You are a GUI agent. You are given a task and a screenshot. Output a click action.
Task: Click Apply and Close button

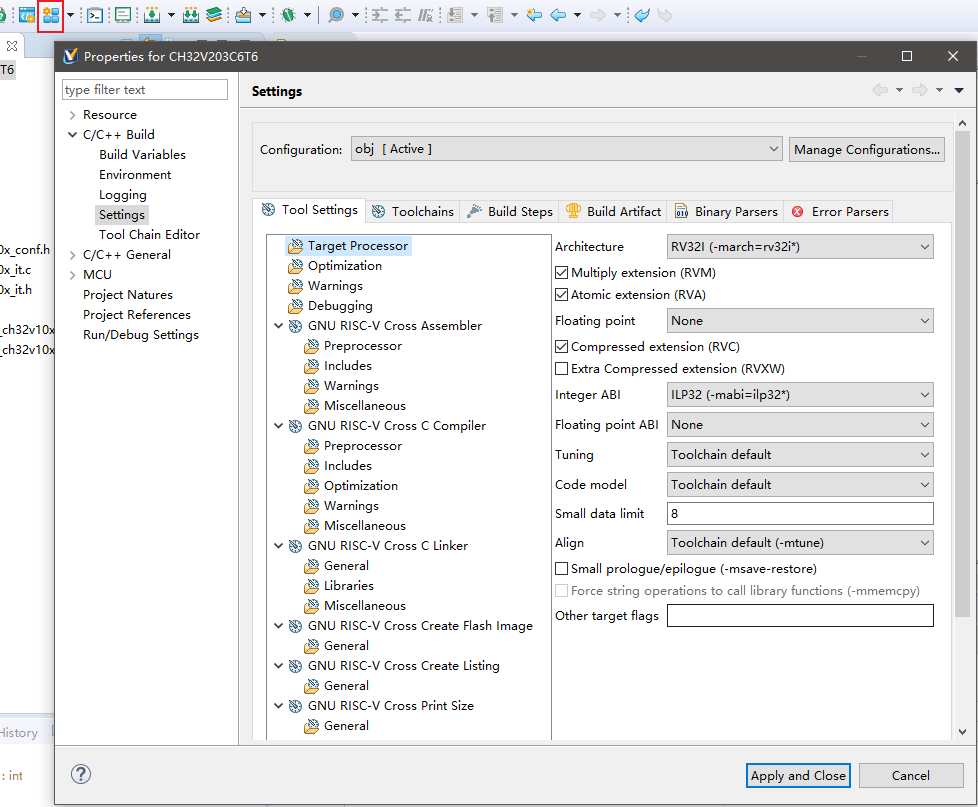798,775
